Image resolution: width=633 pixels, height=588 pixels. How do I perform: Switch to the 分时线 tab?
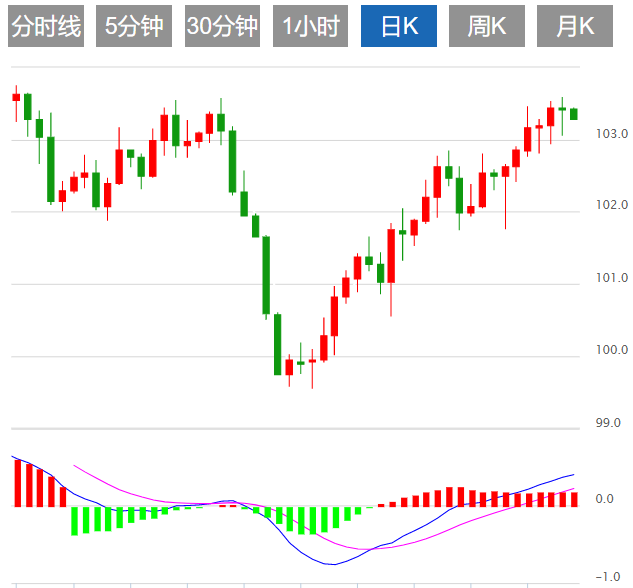pyautogui.click(x=46, y=27)
